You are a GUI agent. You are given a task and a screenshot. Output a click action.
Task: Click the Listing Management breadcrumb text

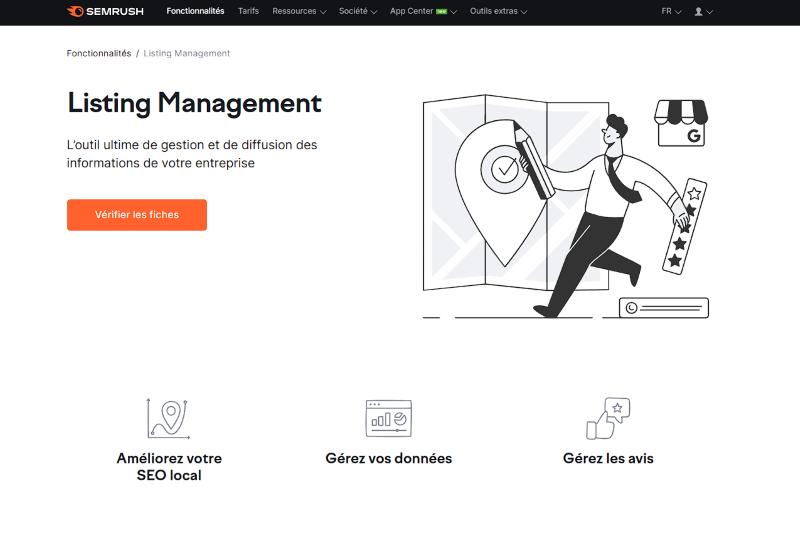[187, 53]
